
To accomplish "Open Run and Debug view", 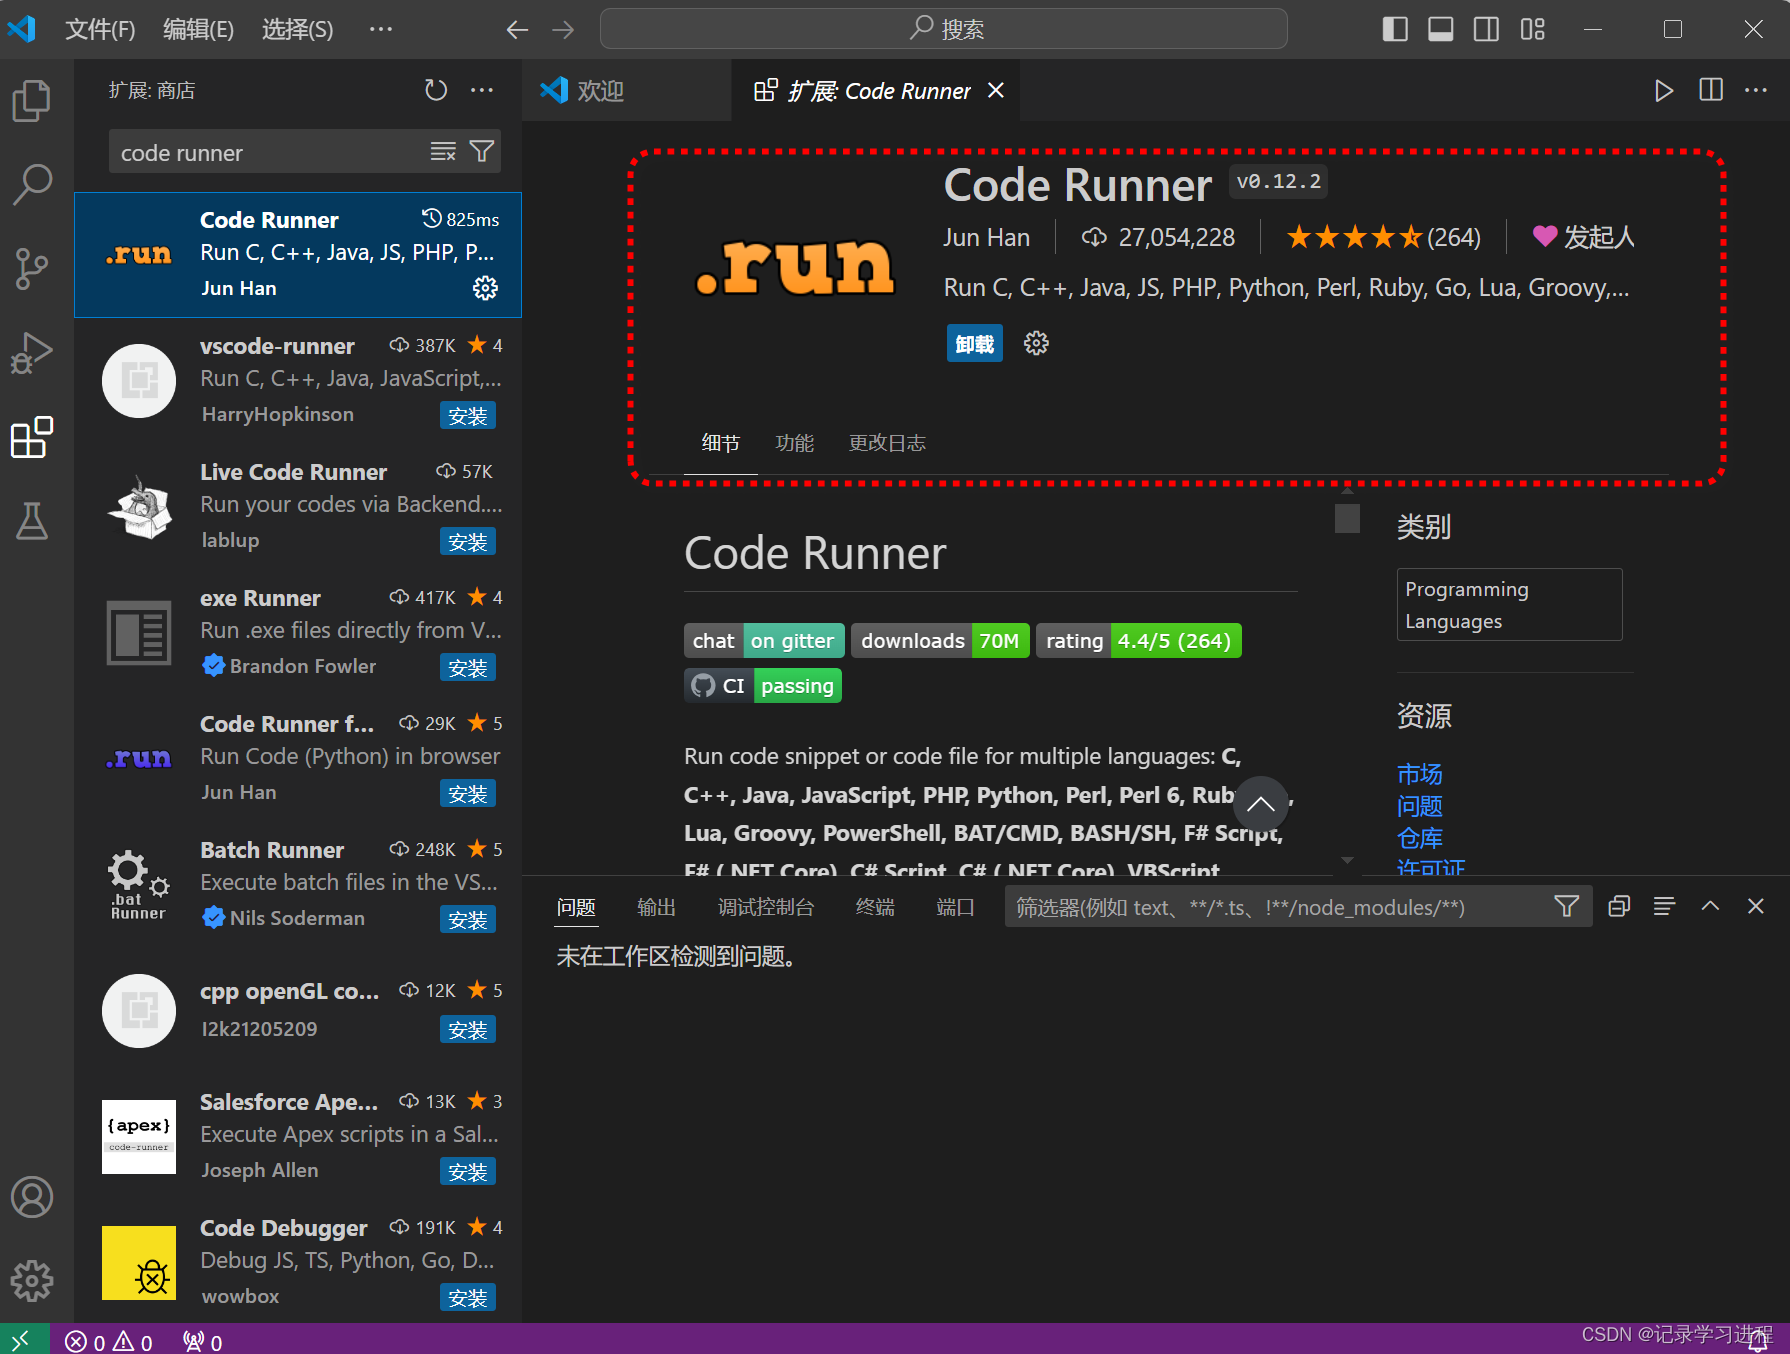I will click(32, 353).
